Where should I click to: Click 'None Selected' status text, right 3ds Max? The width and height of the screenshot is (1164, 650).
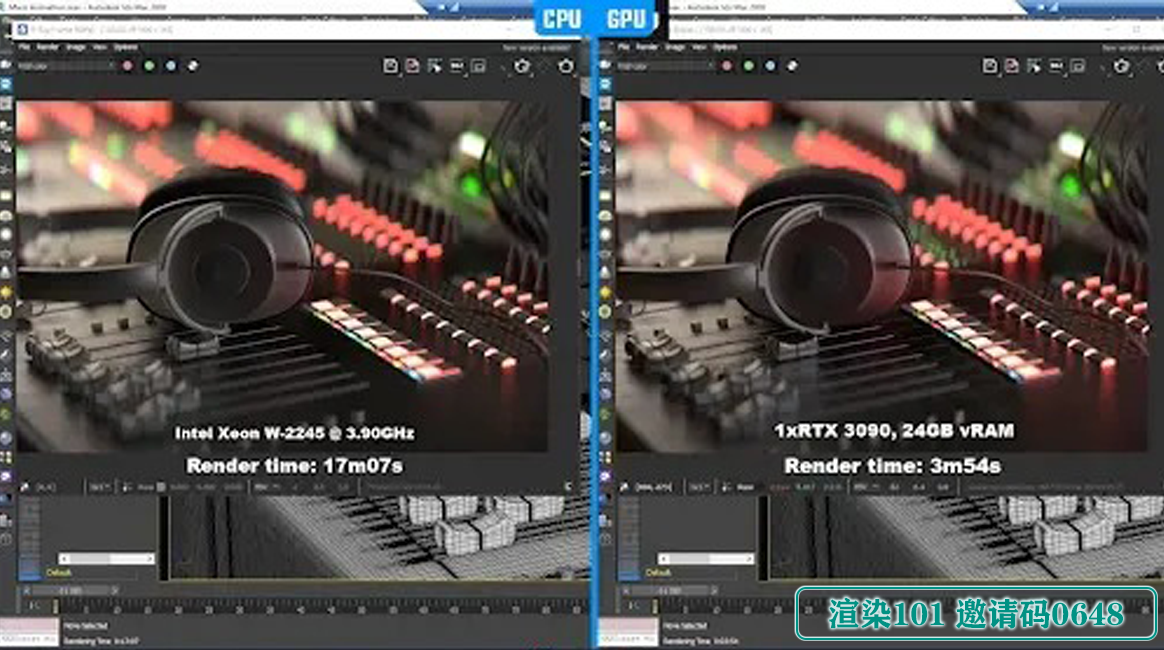[x=684, y=626]
